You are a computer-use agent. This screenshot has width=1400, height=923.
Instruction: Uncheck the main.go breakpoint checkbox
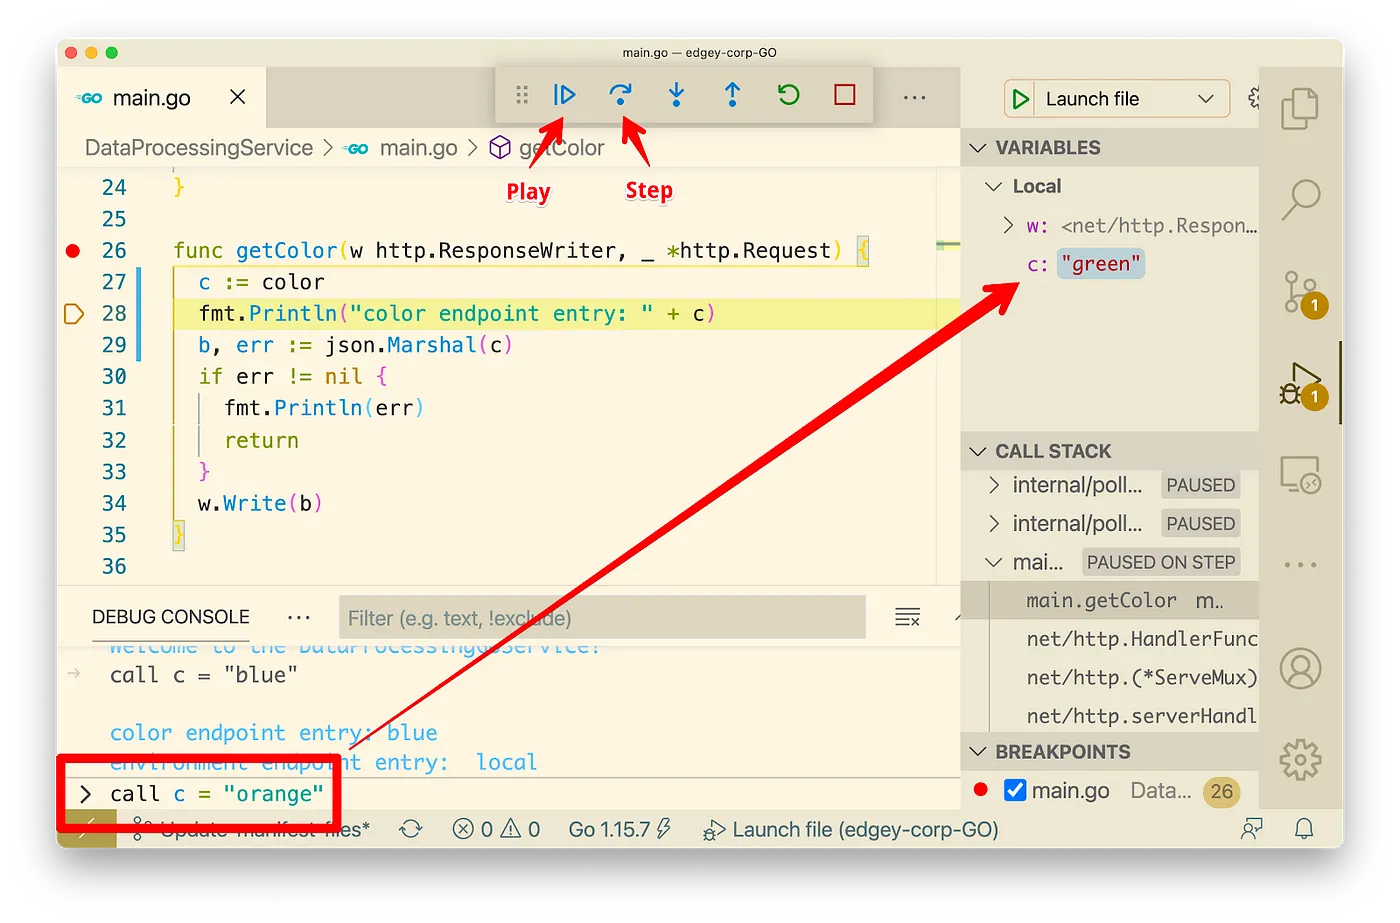(x=1015, y=790)
